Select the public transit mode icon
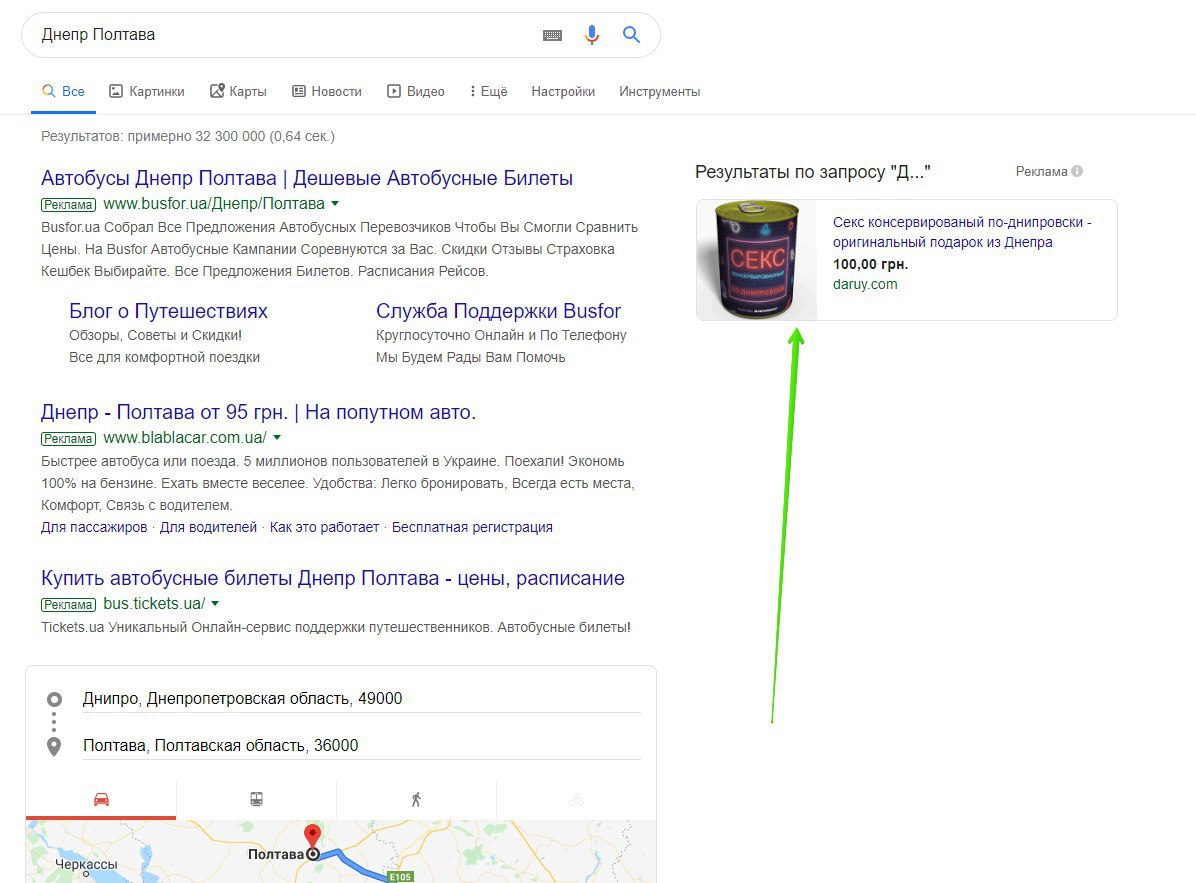The image size is (1196, 883). 256,799
